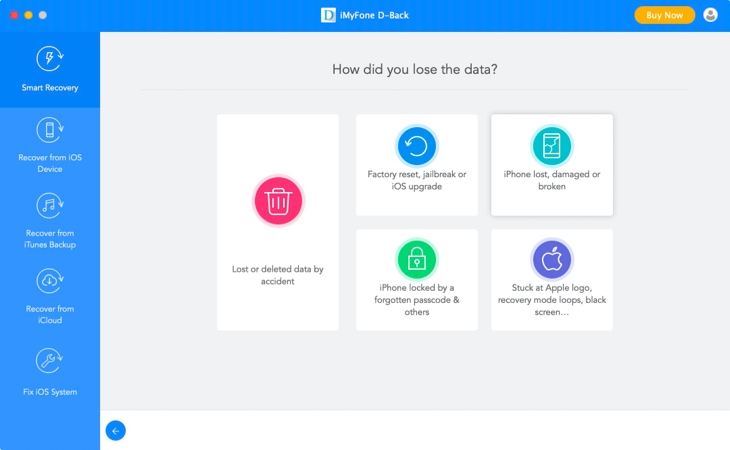
Task: Click the blue factory reset arrow icon
Action: click(x=417, y=146)
